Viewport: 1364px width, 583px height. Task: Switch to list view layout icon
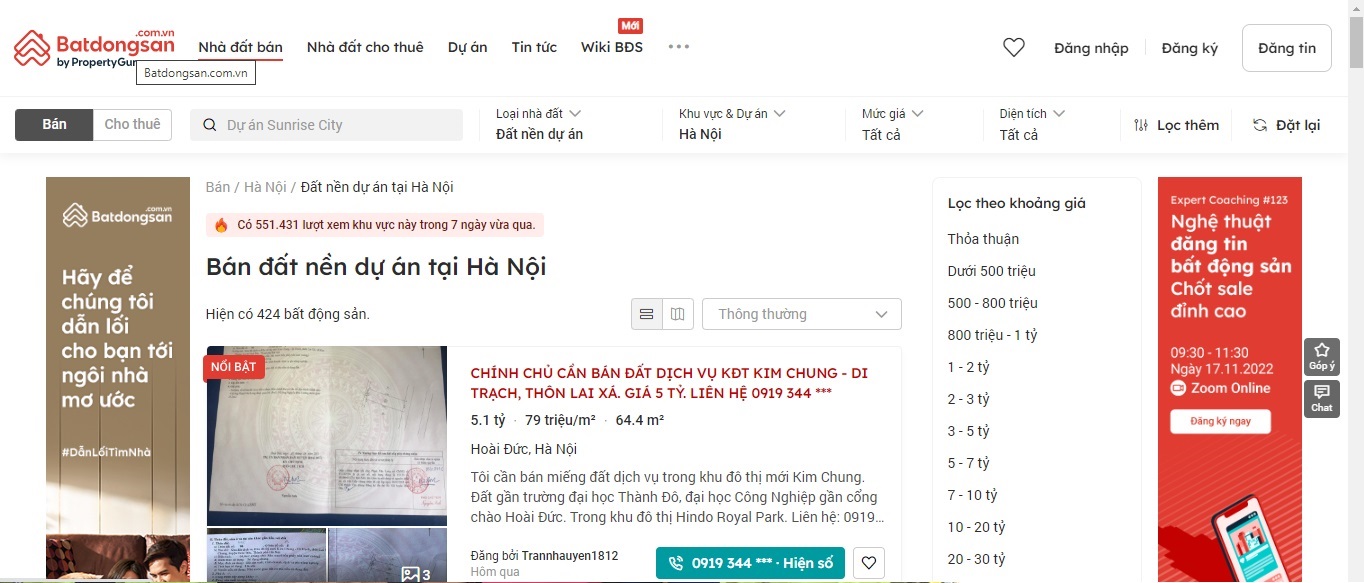(646, 314)
